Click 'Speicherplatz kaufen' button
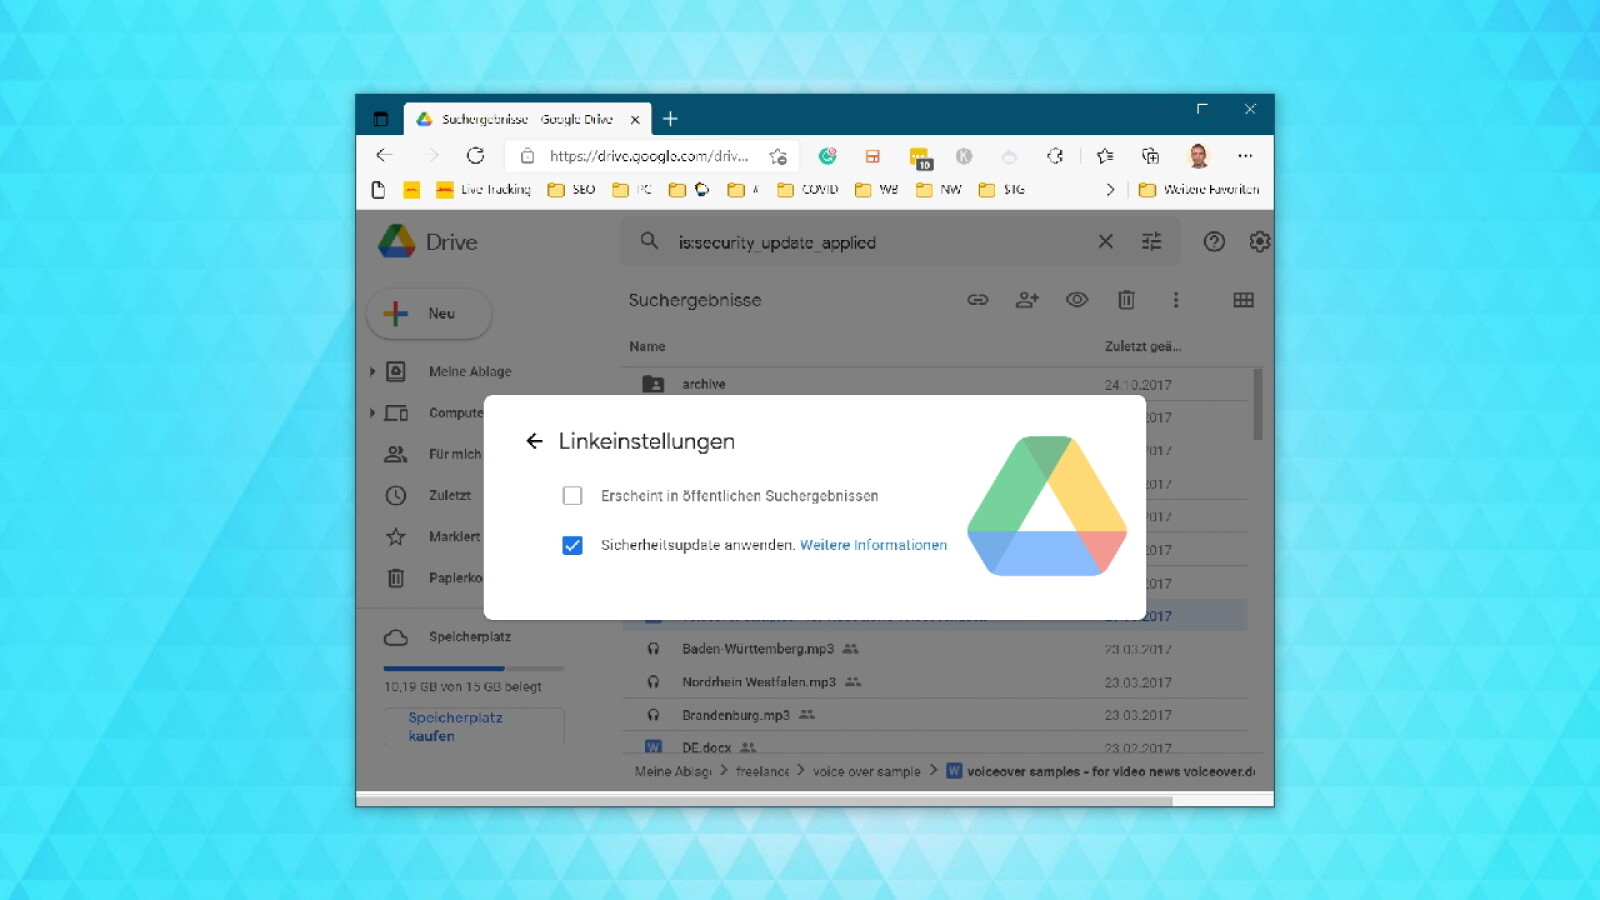The width and height of the screenshot is (1600, 900). point(474,726)
